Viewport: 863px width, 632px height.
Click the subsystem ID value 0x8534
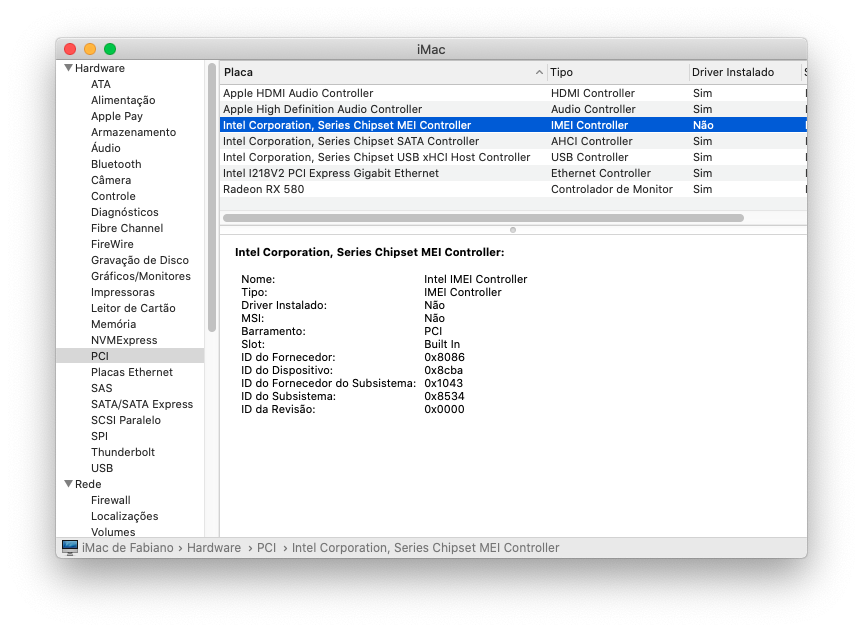click(x=444, y=396)
